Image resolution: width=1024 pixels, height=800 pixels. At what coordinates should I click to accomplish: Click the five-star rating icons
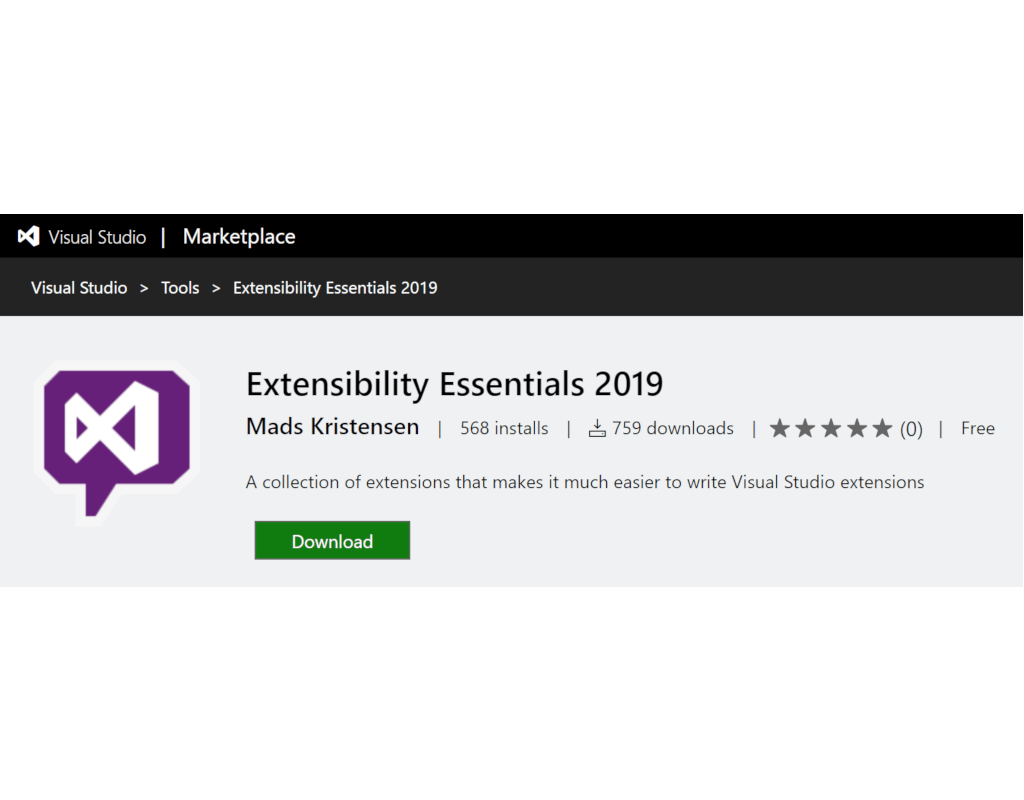pos(831,428)
